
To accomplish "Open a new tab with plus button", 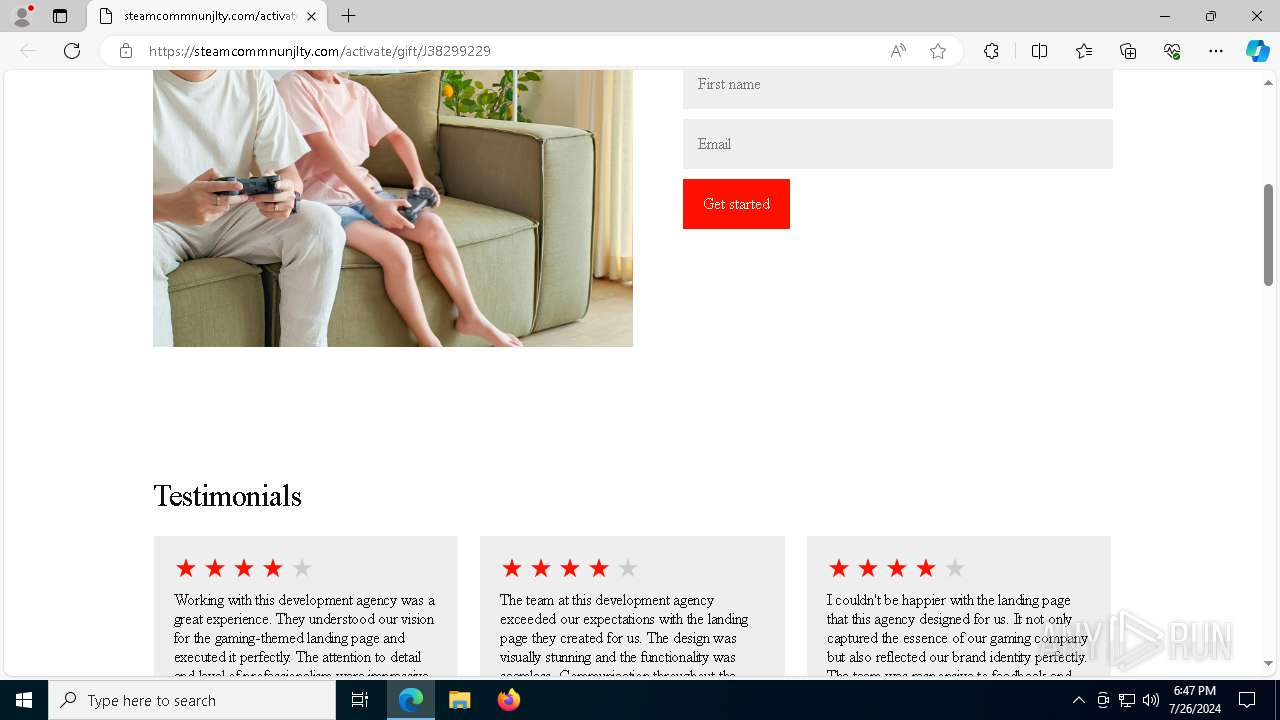I will coord(348,16).
